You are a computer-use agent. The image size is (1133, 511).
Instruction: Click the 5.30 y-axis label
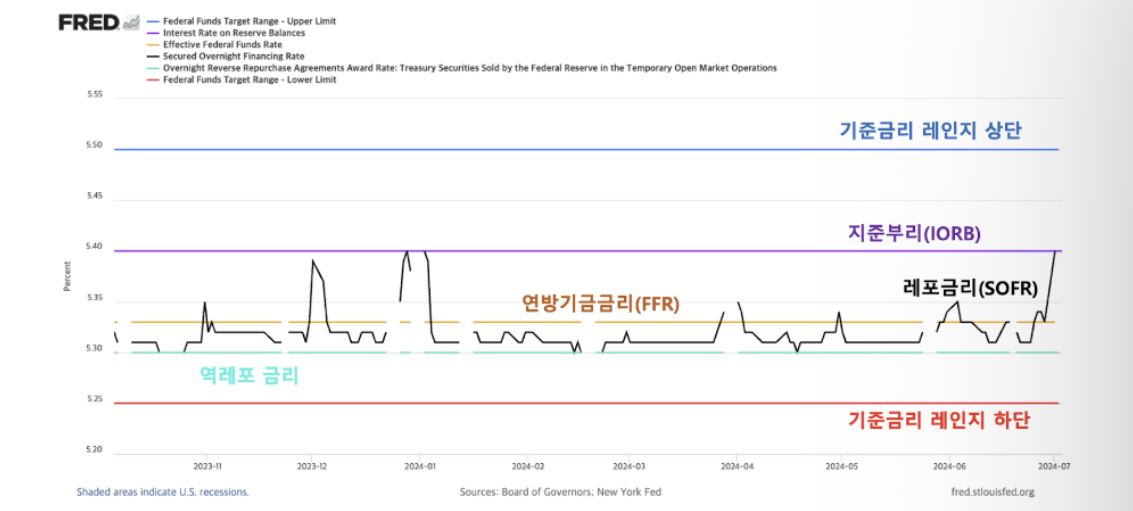94,348
